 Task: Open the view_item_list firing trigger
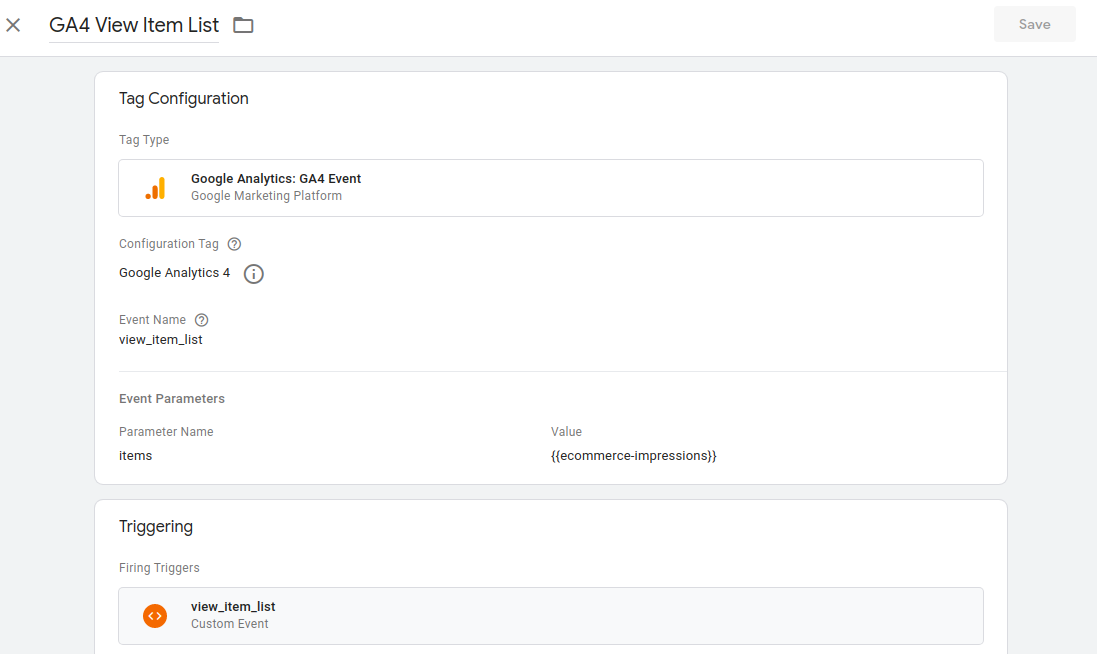550,615
